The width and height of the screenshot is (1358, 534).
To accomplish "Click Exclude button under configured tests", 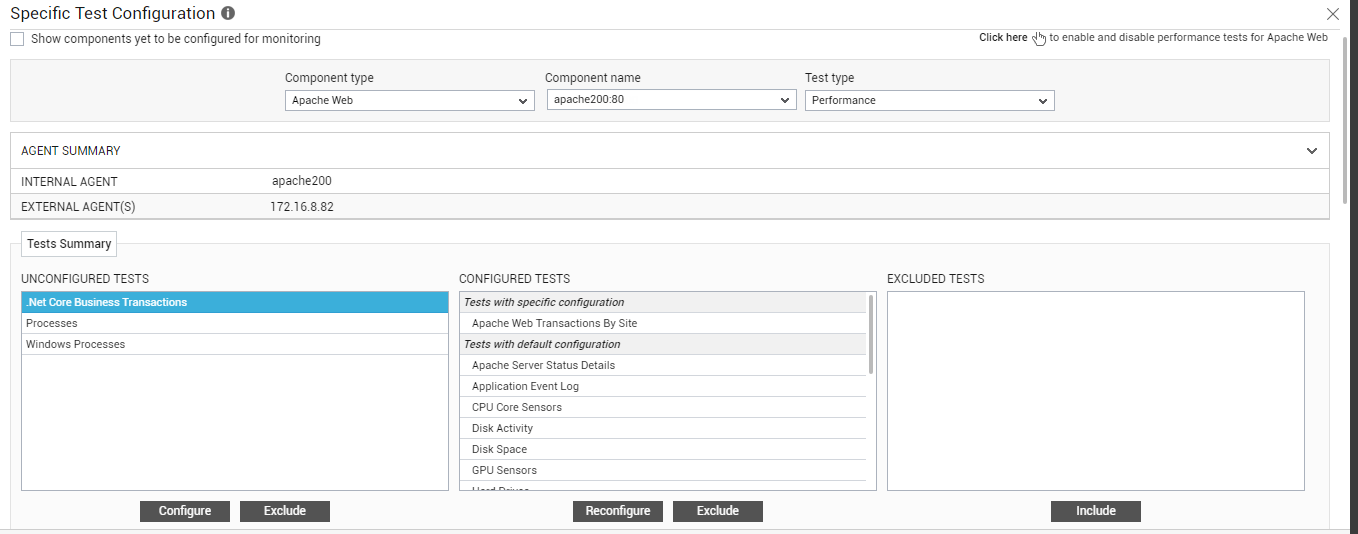I will tap(718, 511).
